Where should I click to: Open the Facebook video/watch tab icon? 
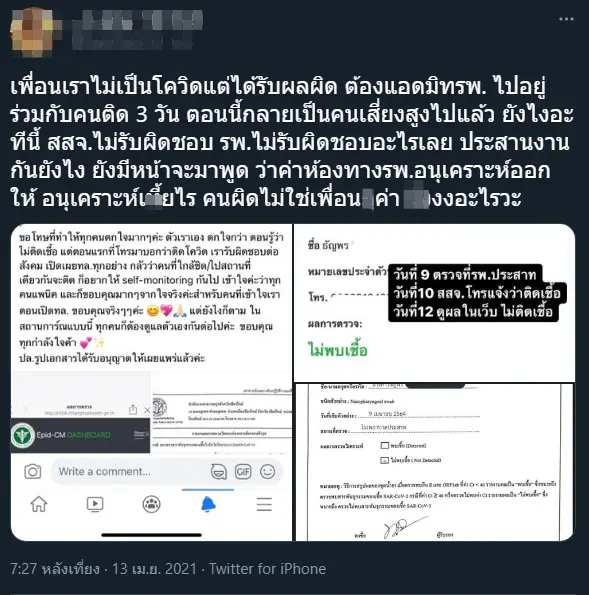pos(95,504)
